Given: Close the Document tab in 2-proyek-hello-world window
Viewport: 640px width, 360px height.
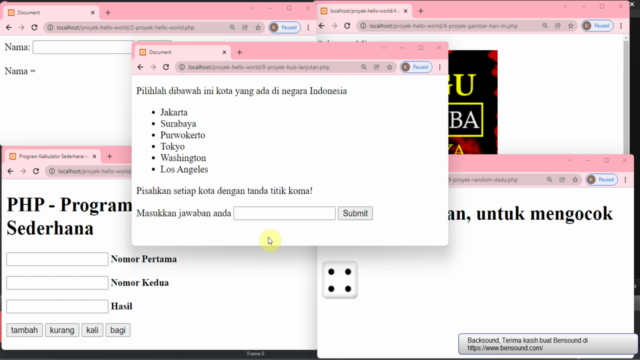Looking at the screenshot, I should tap(93, 13).
